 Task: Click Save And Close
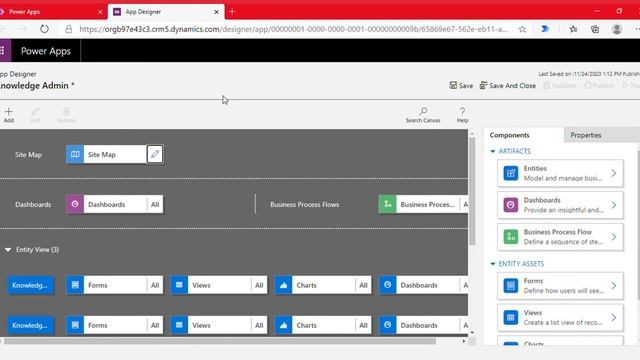(507, 85)
